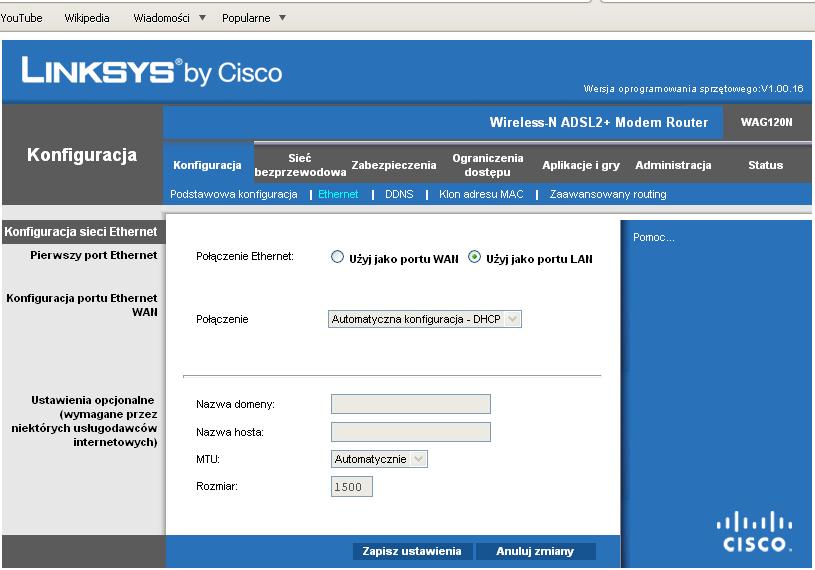815x570 pixels.
Task: Switch to Ograniczenia dostępu tab
Action: [488, 165]
